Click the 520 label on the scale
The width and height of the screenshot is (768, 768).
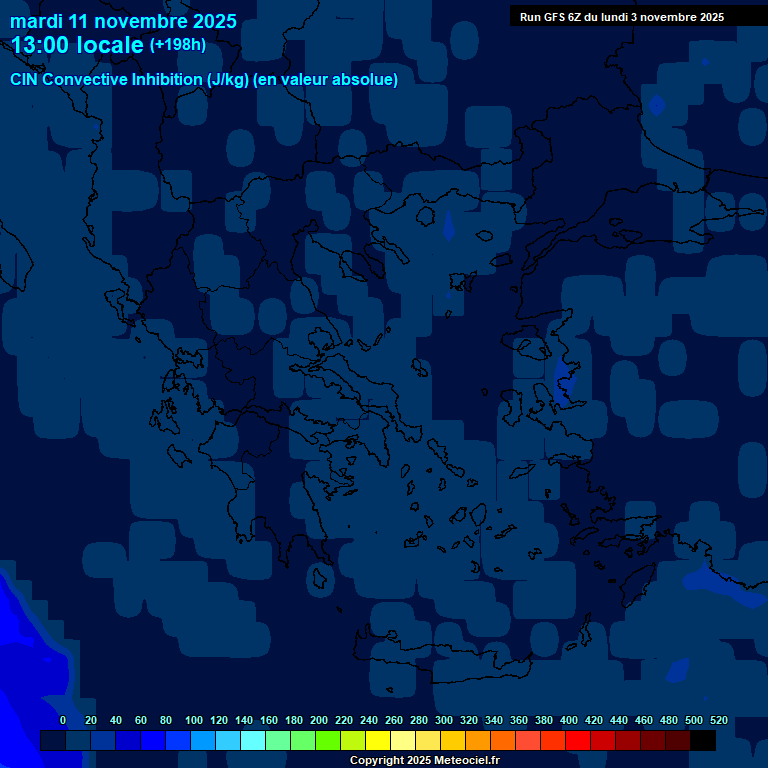718,720
